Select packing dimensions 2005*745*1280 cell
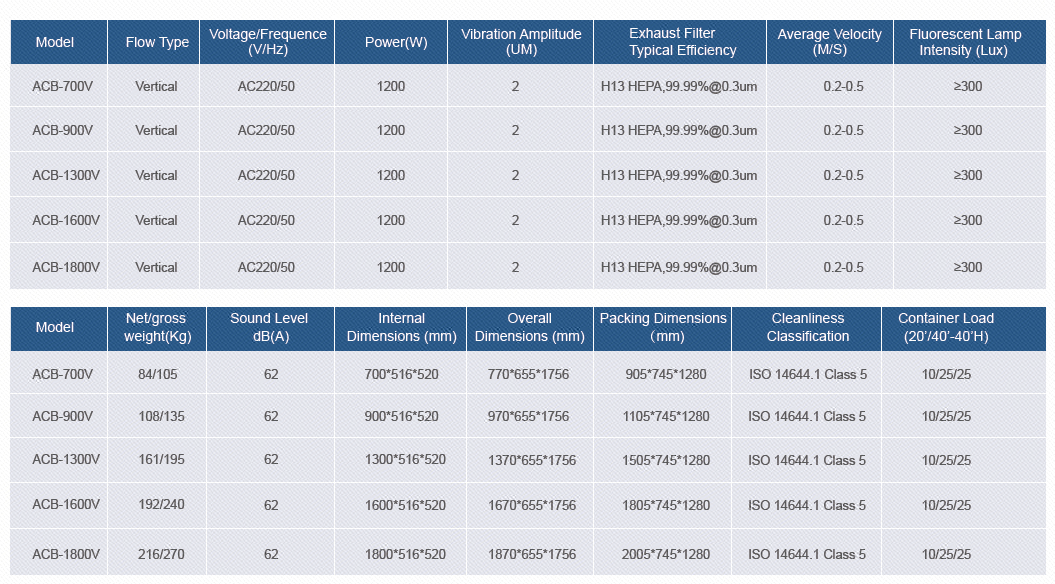1055x584 pixels. point(666,554)
